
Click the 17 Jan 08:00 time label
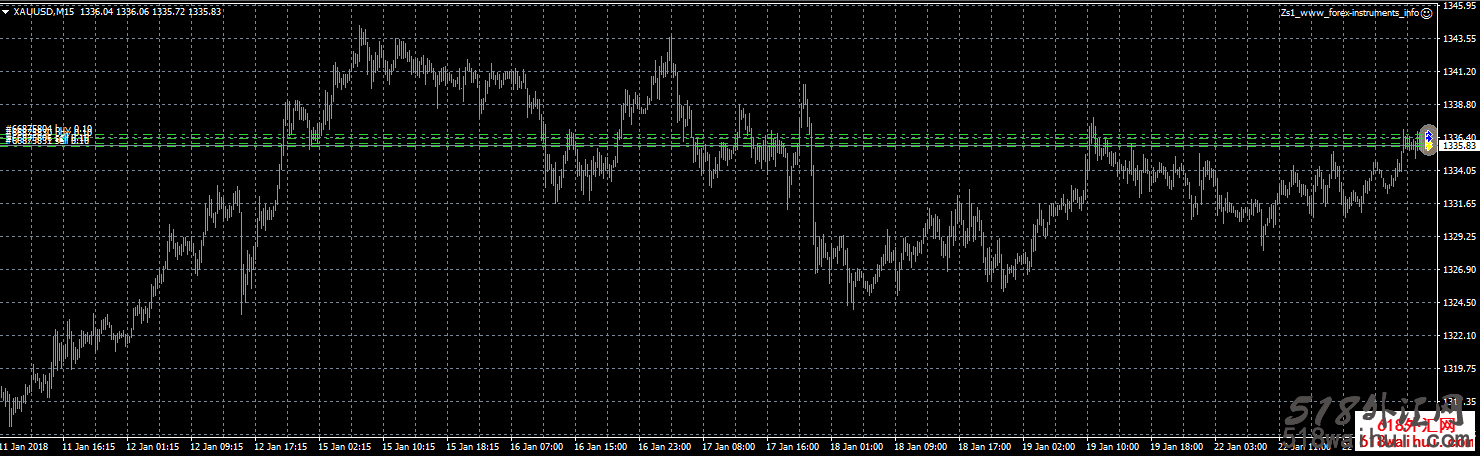point(731,446)
